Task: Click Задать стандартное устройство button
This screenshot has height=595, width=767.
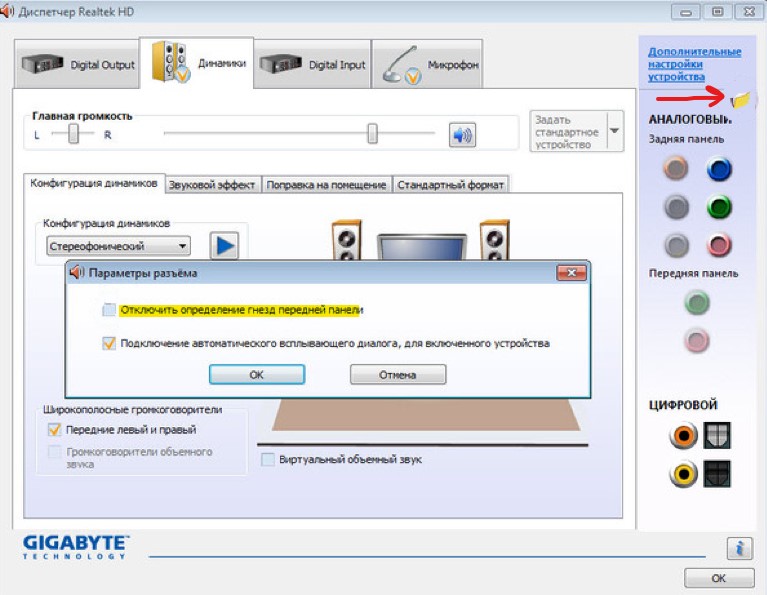Action: [x=568, y=132]
